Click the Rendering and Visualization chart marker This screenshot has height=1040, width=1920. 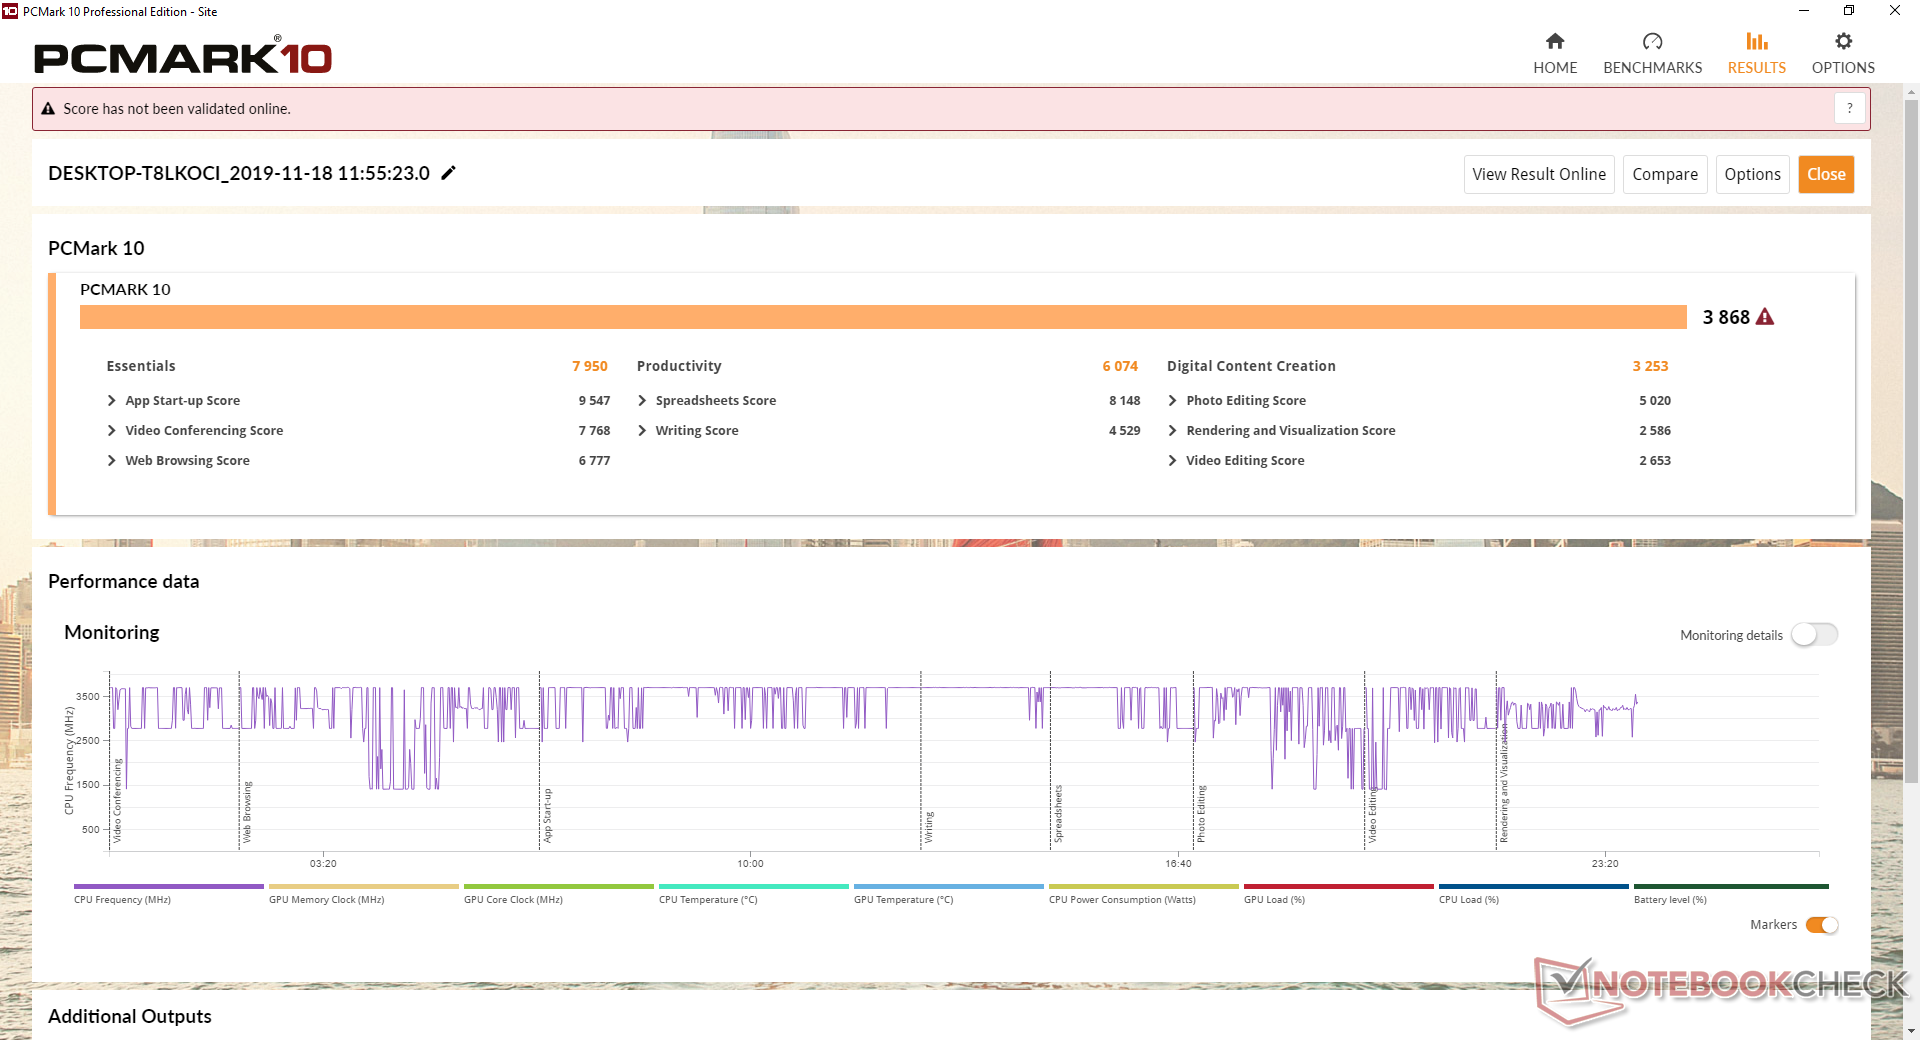(x=1503, y=783)
